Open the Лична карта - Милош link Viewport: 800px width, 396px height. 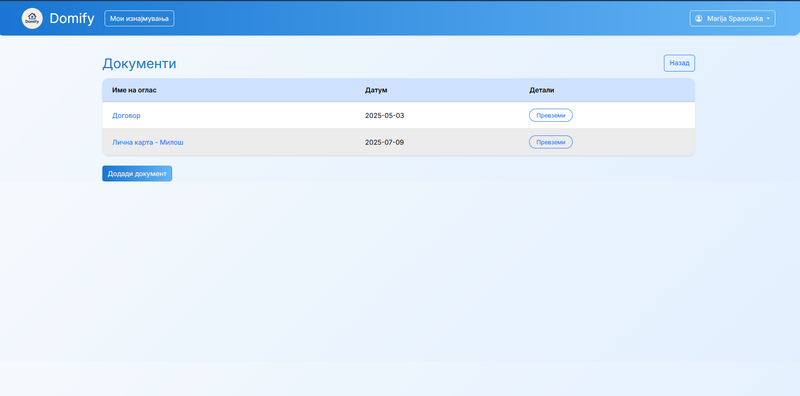(x=147, y=142)
